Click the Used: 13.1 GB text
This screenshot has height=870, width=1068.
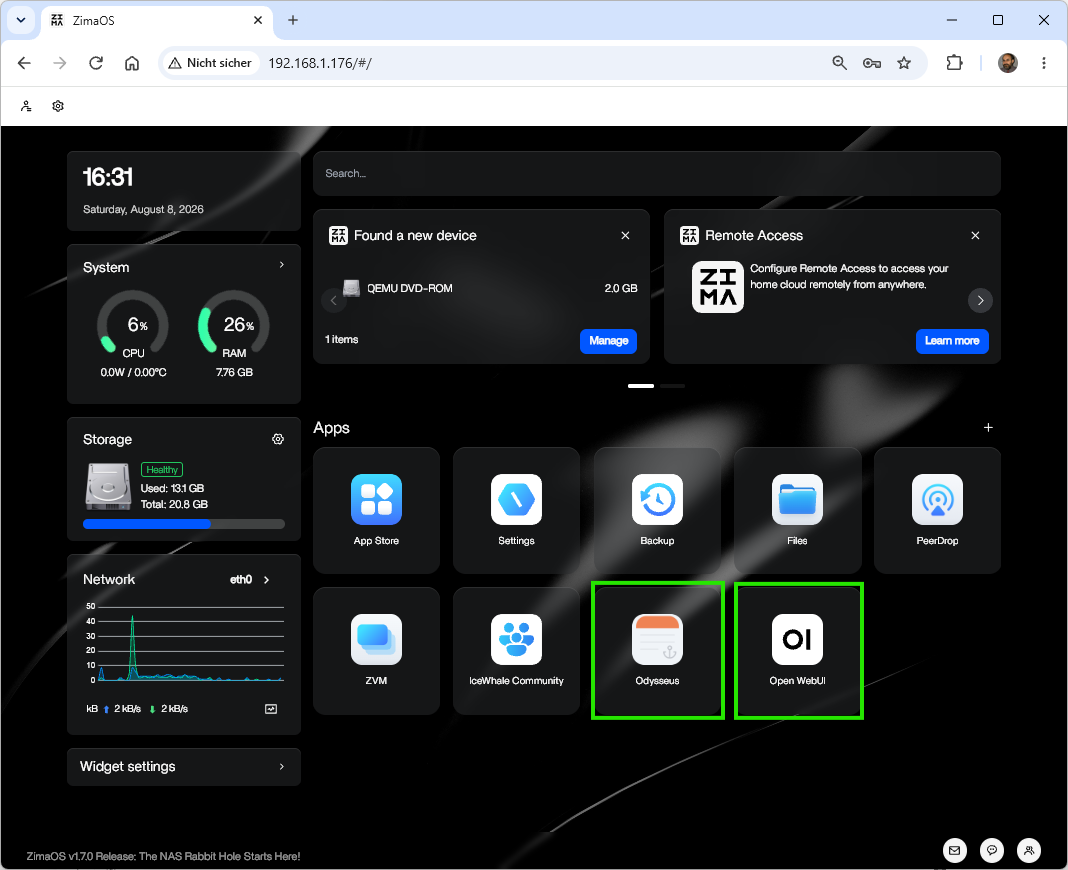172,488
